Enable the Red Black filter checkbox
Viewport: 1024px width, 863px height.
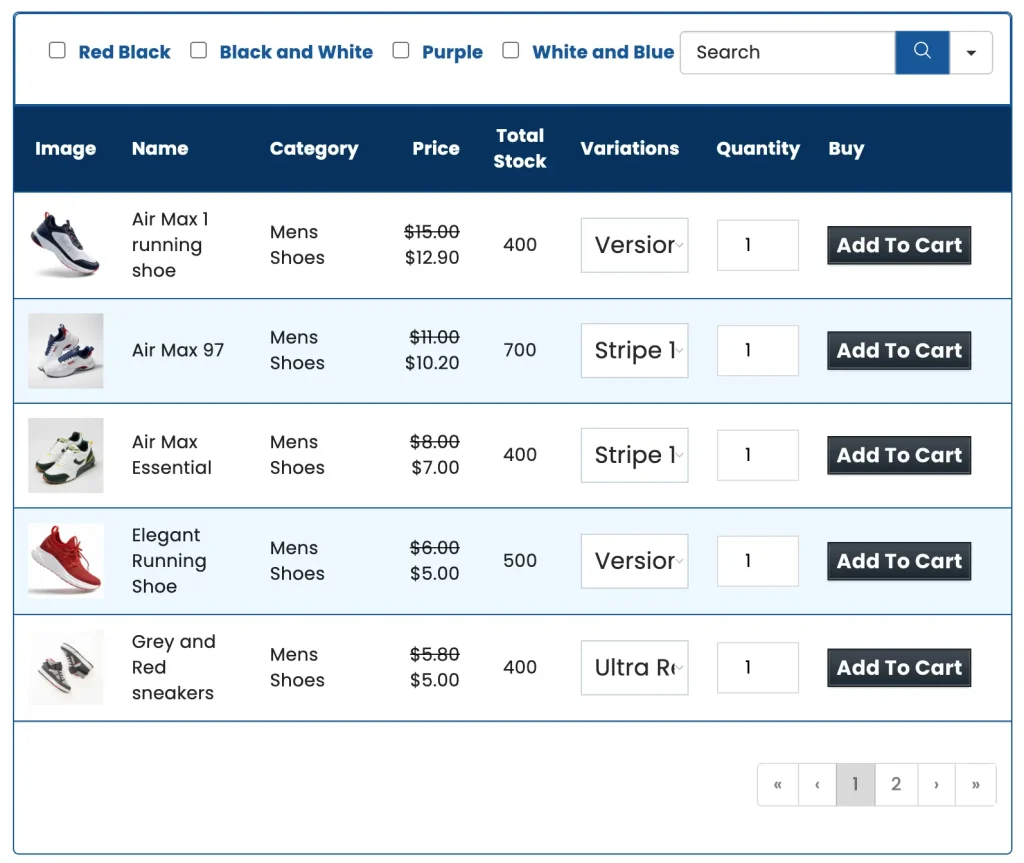[57, 49]
